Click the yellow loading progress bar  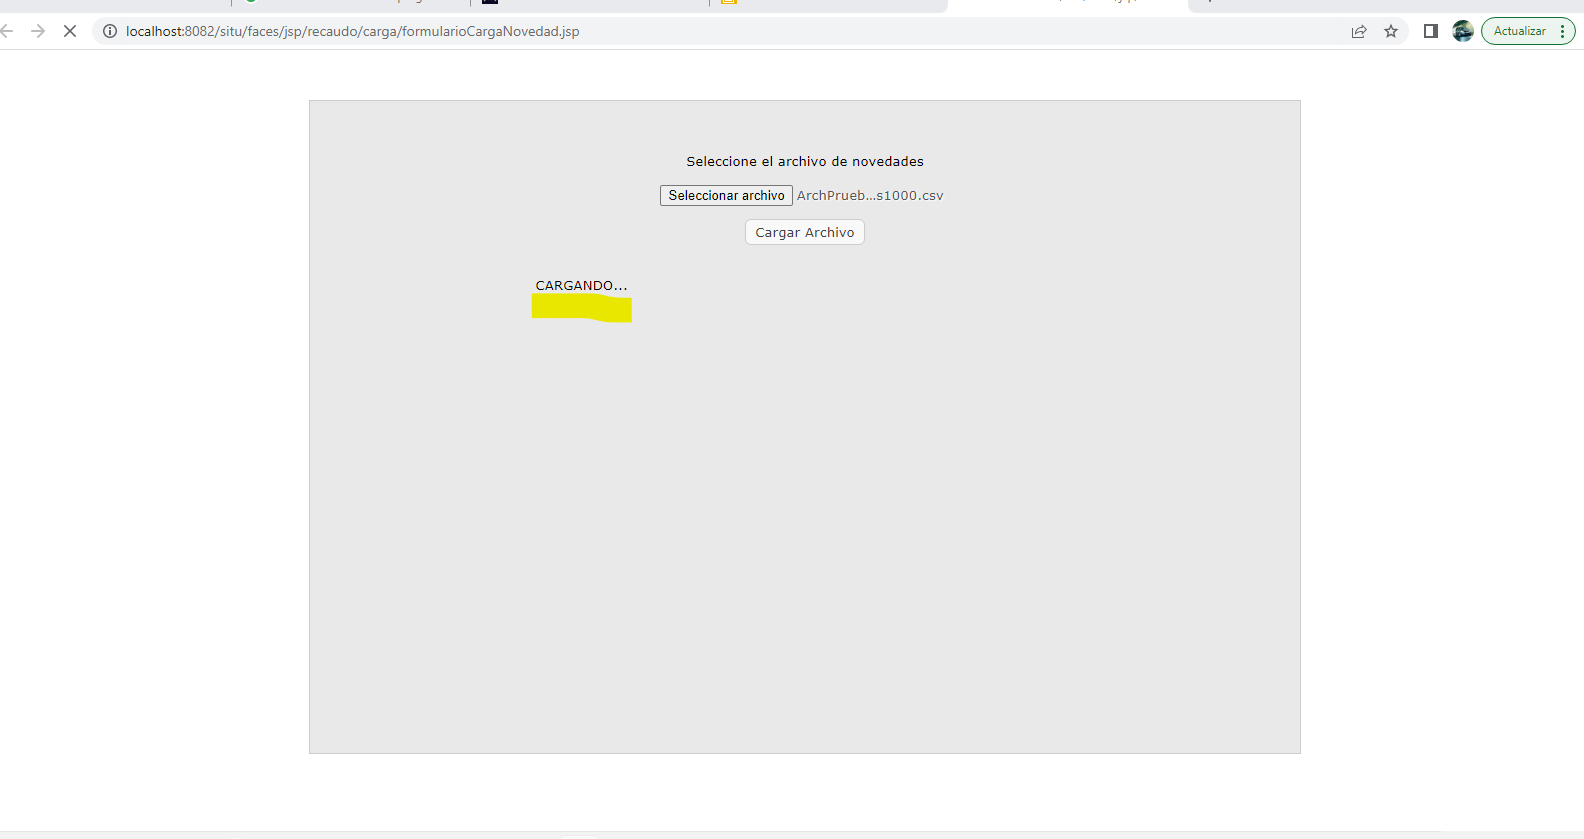pyautogui.click(x=581, y=308)
